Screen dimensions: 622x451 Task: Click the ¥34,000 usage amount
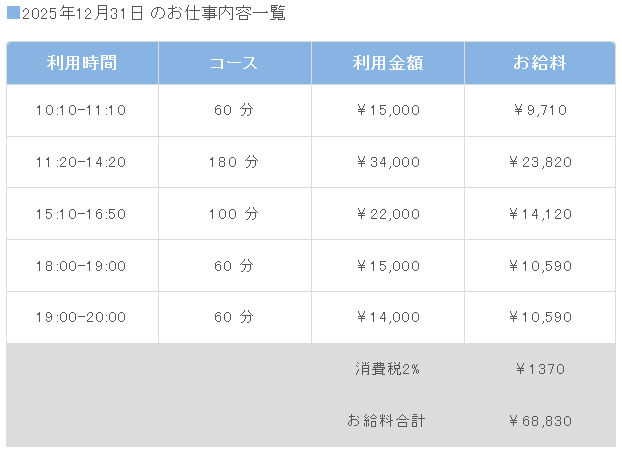388,162
